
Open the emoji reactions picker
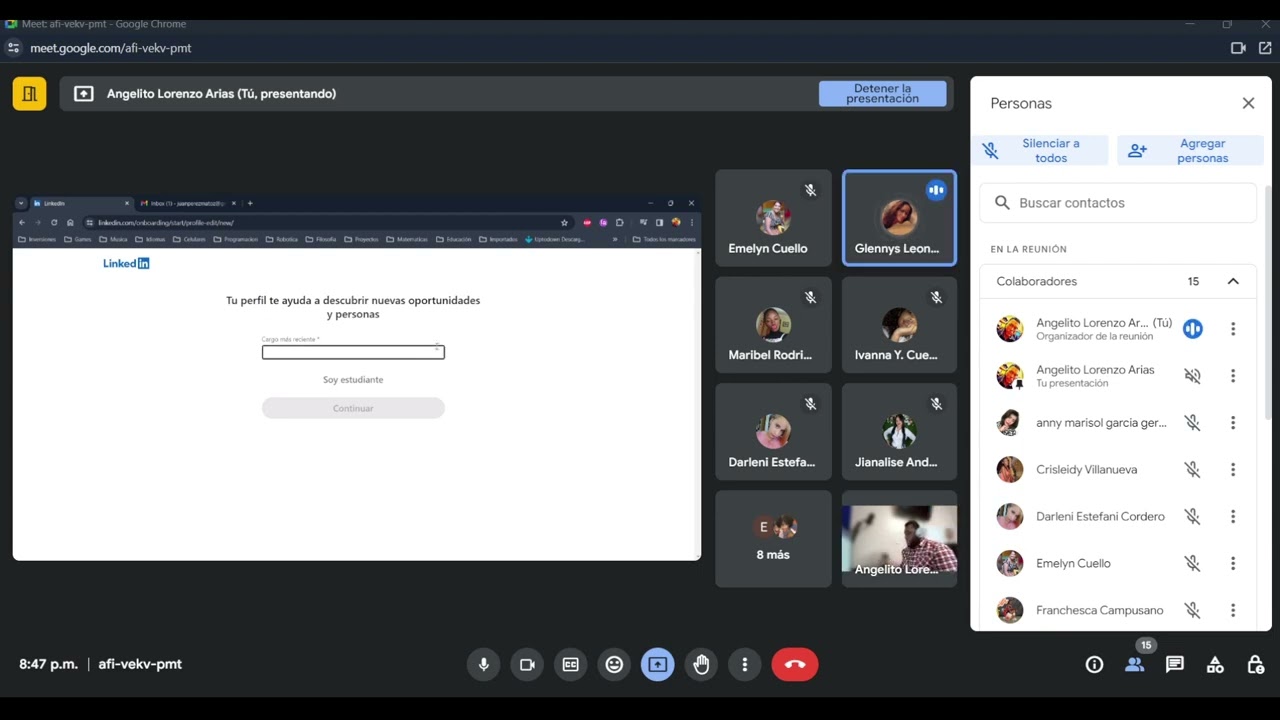[x=614, y=664]
